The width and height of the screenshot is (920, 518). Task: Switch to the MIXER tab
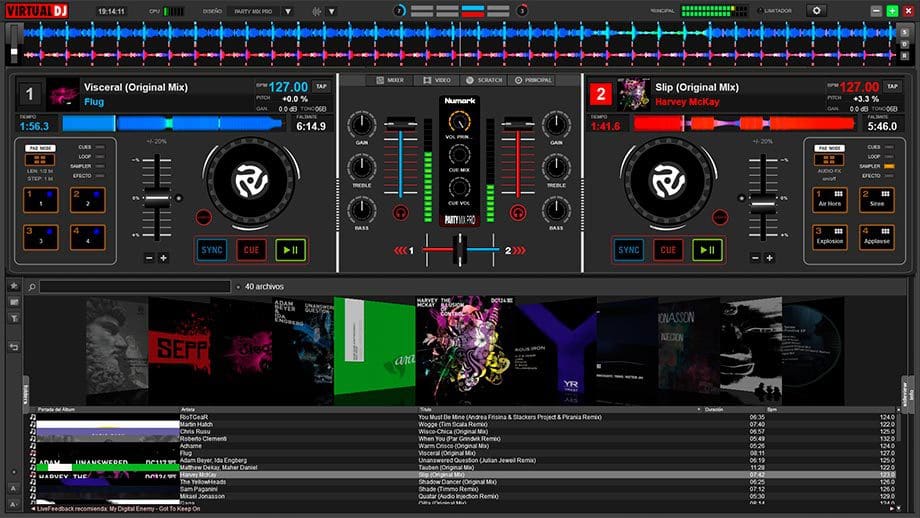click(x=390, y=80)
